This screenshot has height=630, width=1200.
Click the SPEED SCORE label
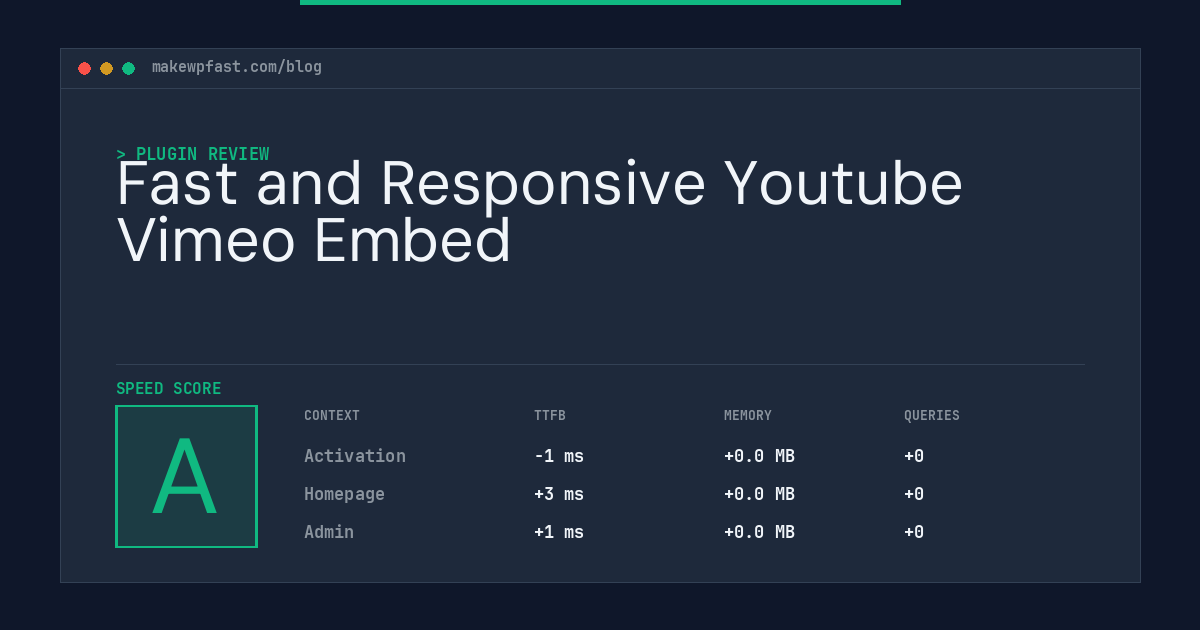coord(169,389)
